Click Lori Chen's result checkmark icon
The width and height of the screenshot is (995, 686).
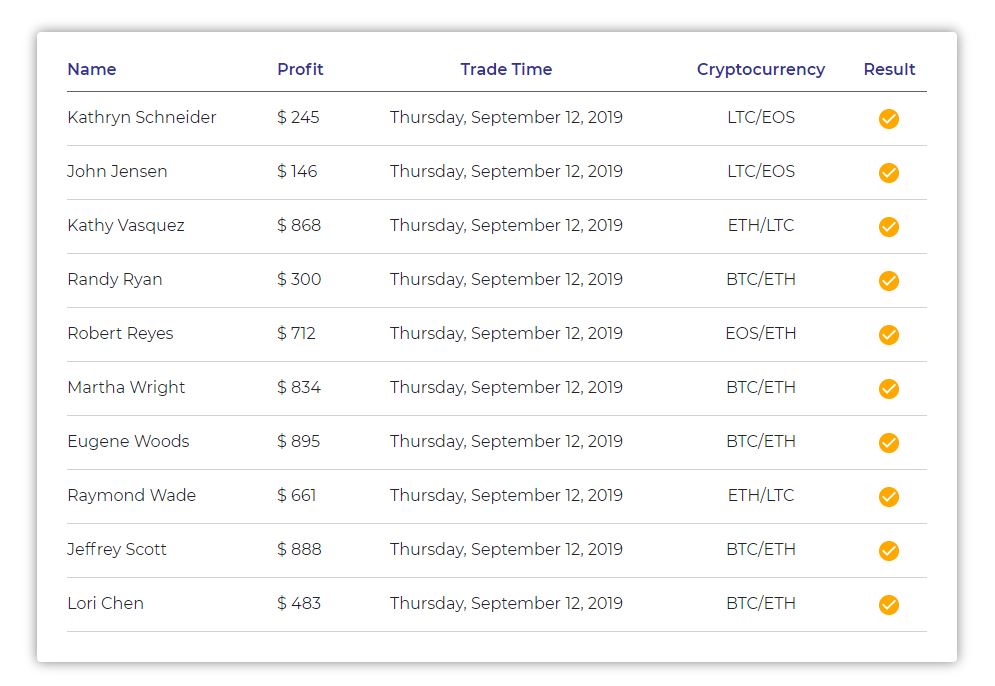click(x=888, y=604)
